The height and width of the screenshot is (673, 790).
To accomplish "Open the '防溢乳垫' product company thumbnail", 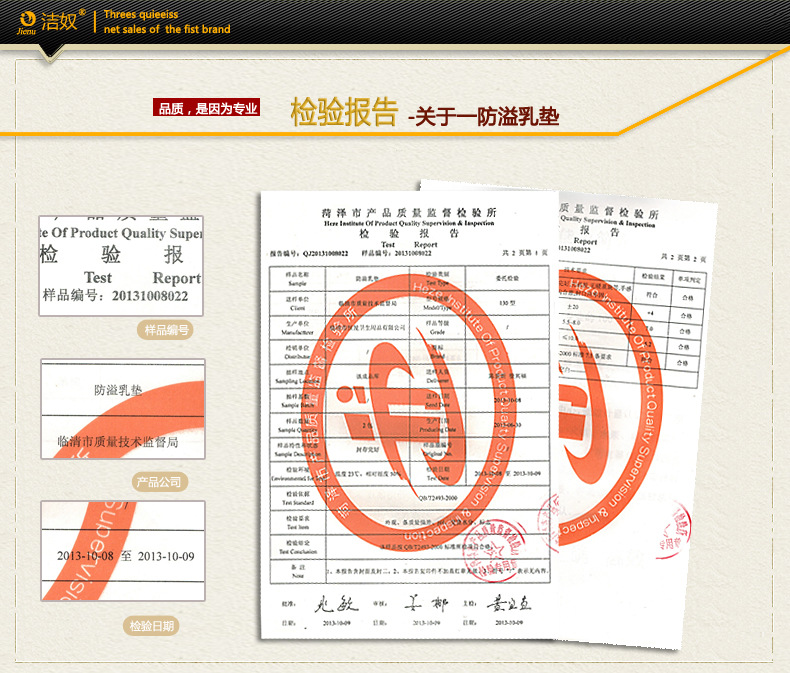I will coord(122,409).
